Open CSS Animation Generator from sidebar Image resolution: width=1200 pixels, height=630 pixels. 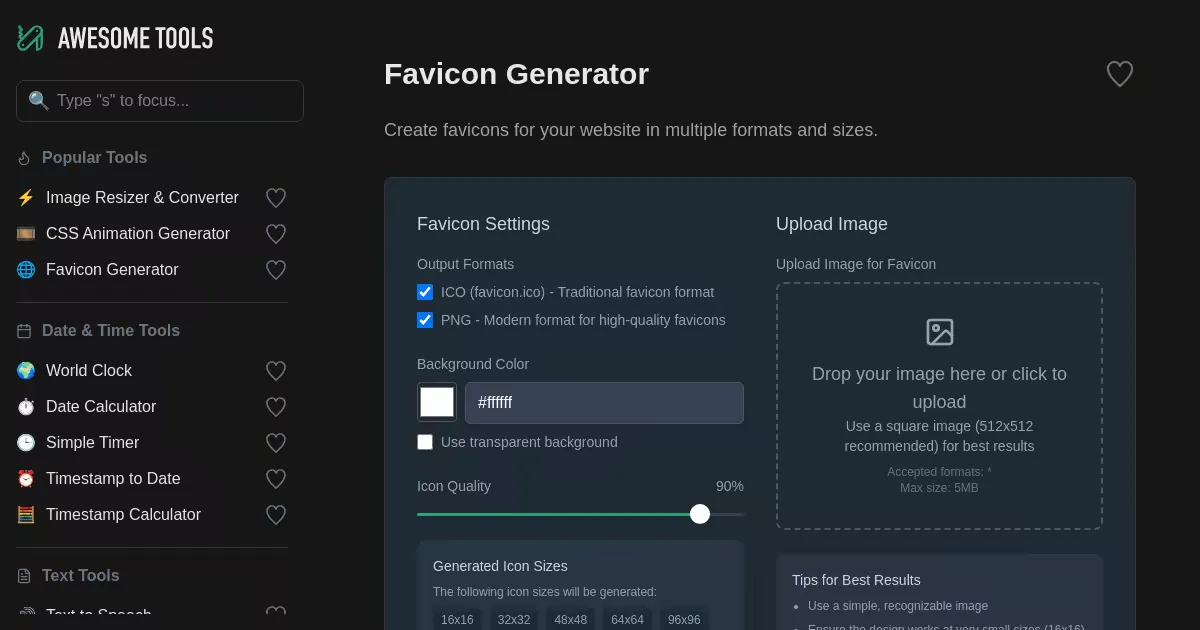tap(138, 234)
